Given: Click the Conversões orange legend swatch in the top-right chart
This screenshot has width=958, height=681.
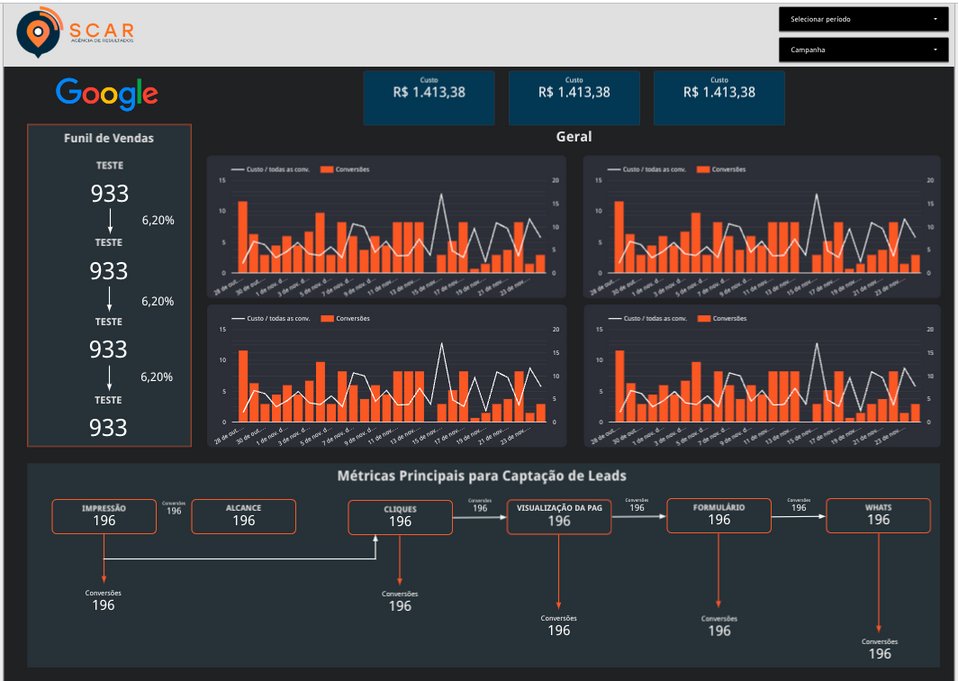Looking at the screenshot, I should (x=703, y=169).
